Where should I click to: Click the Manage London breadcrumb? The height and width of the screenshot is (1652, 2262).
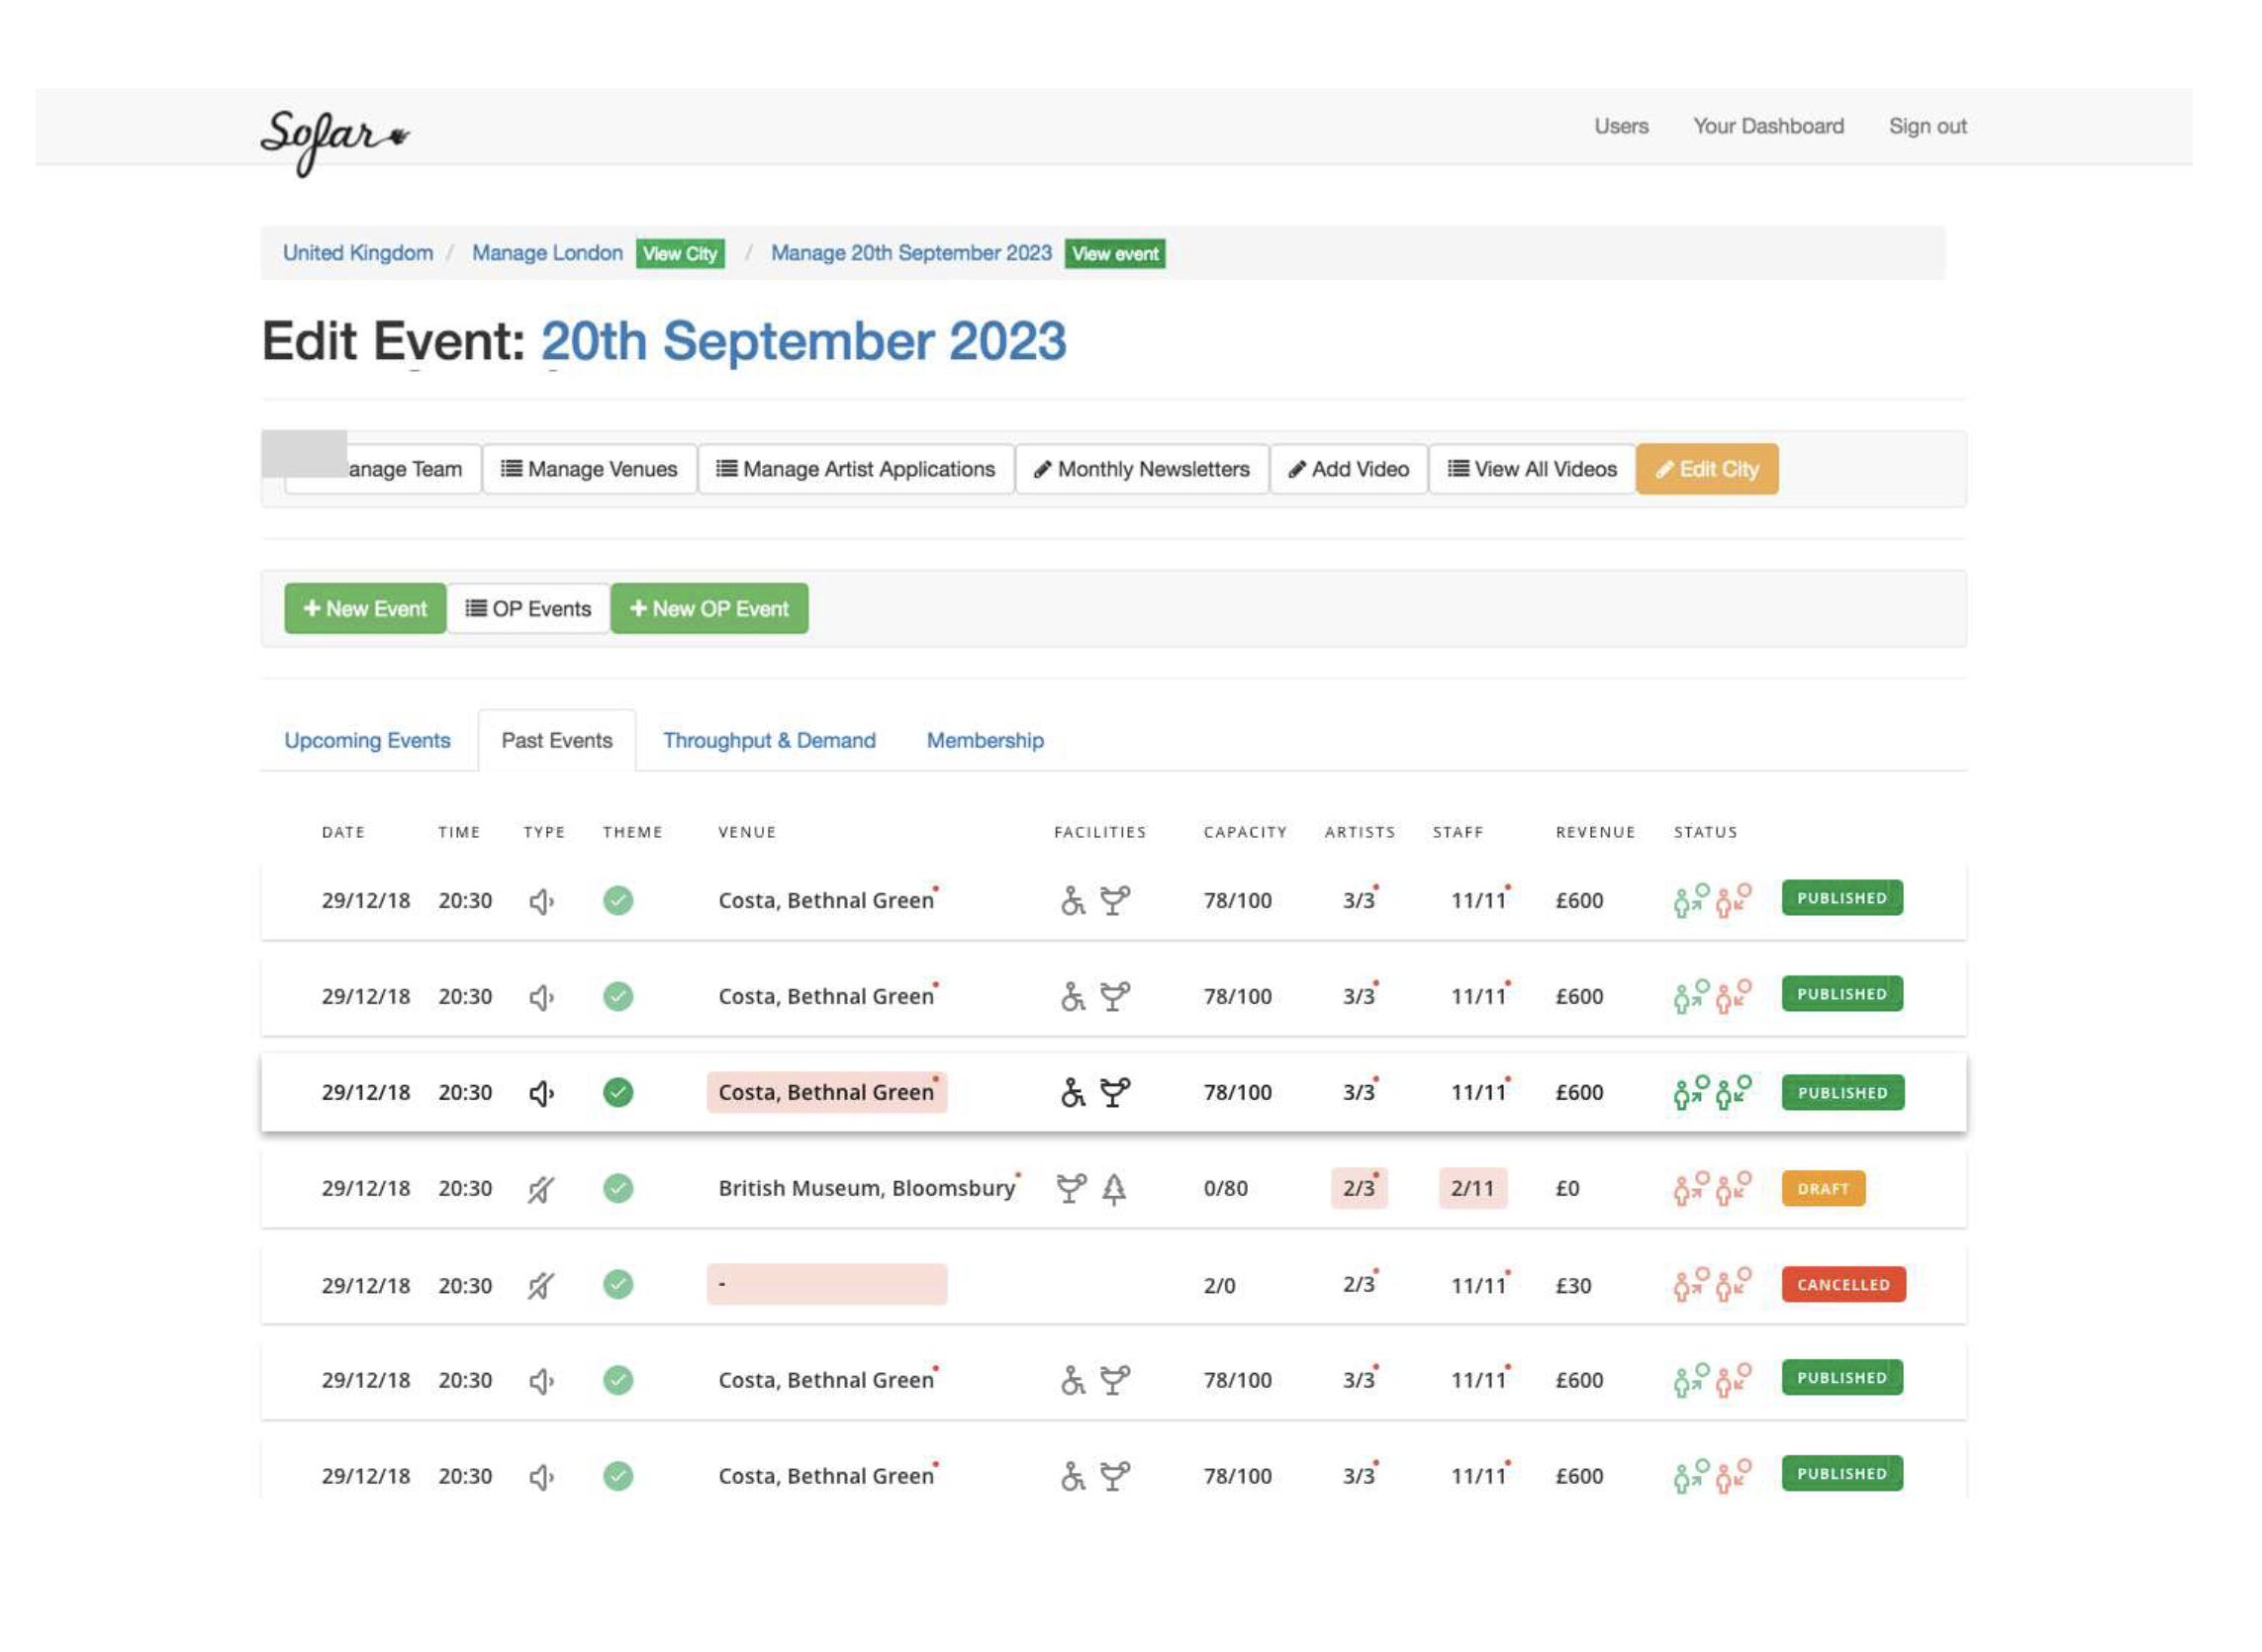click(x=547, y=253)
